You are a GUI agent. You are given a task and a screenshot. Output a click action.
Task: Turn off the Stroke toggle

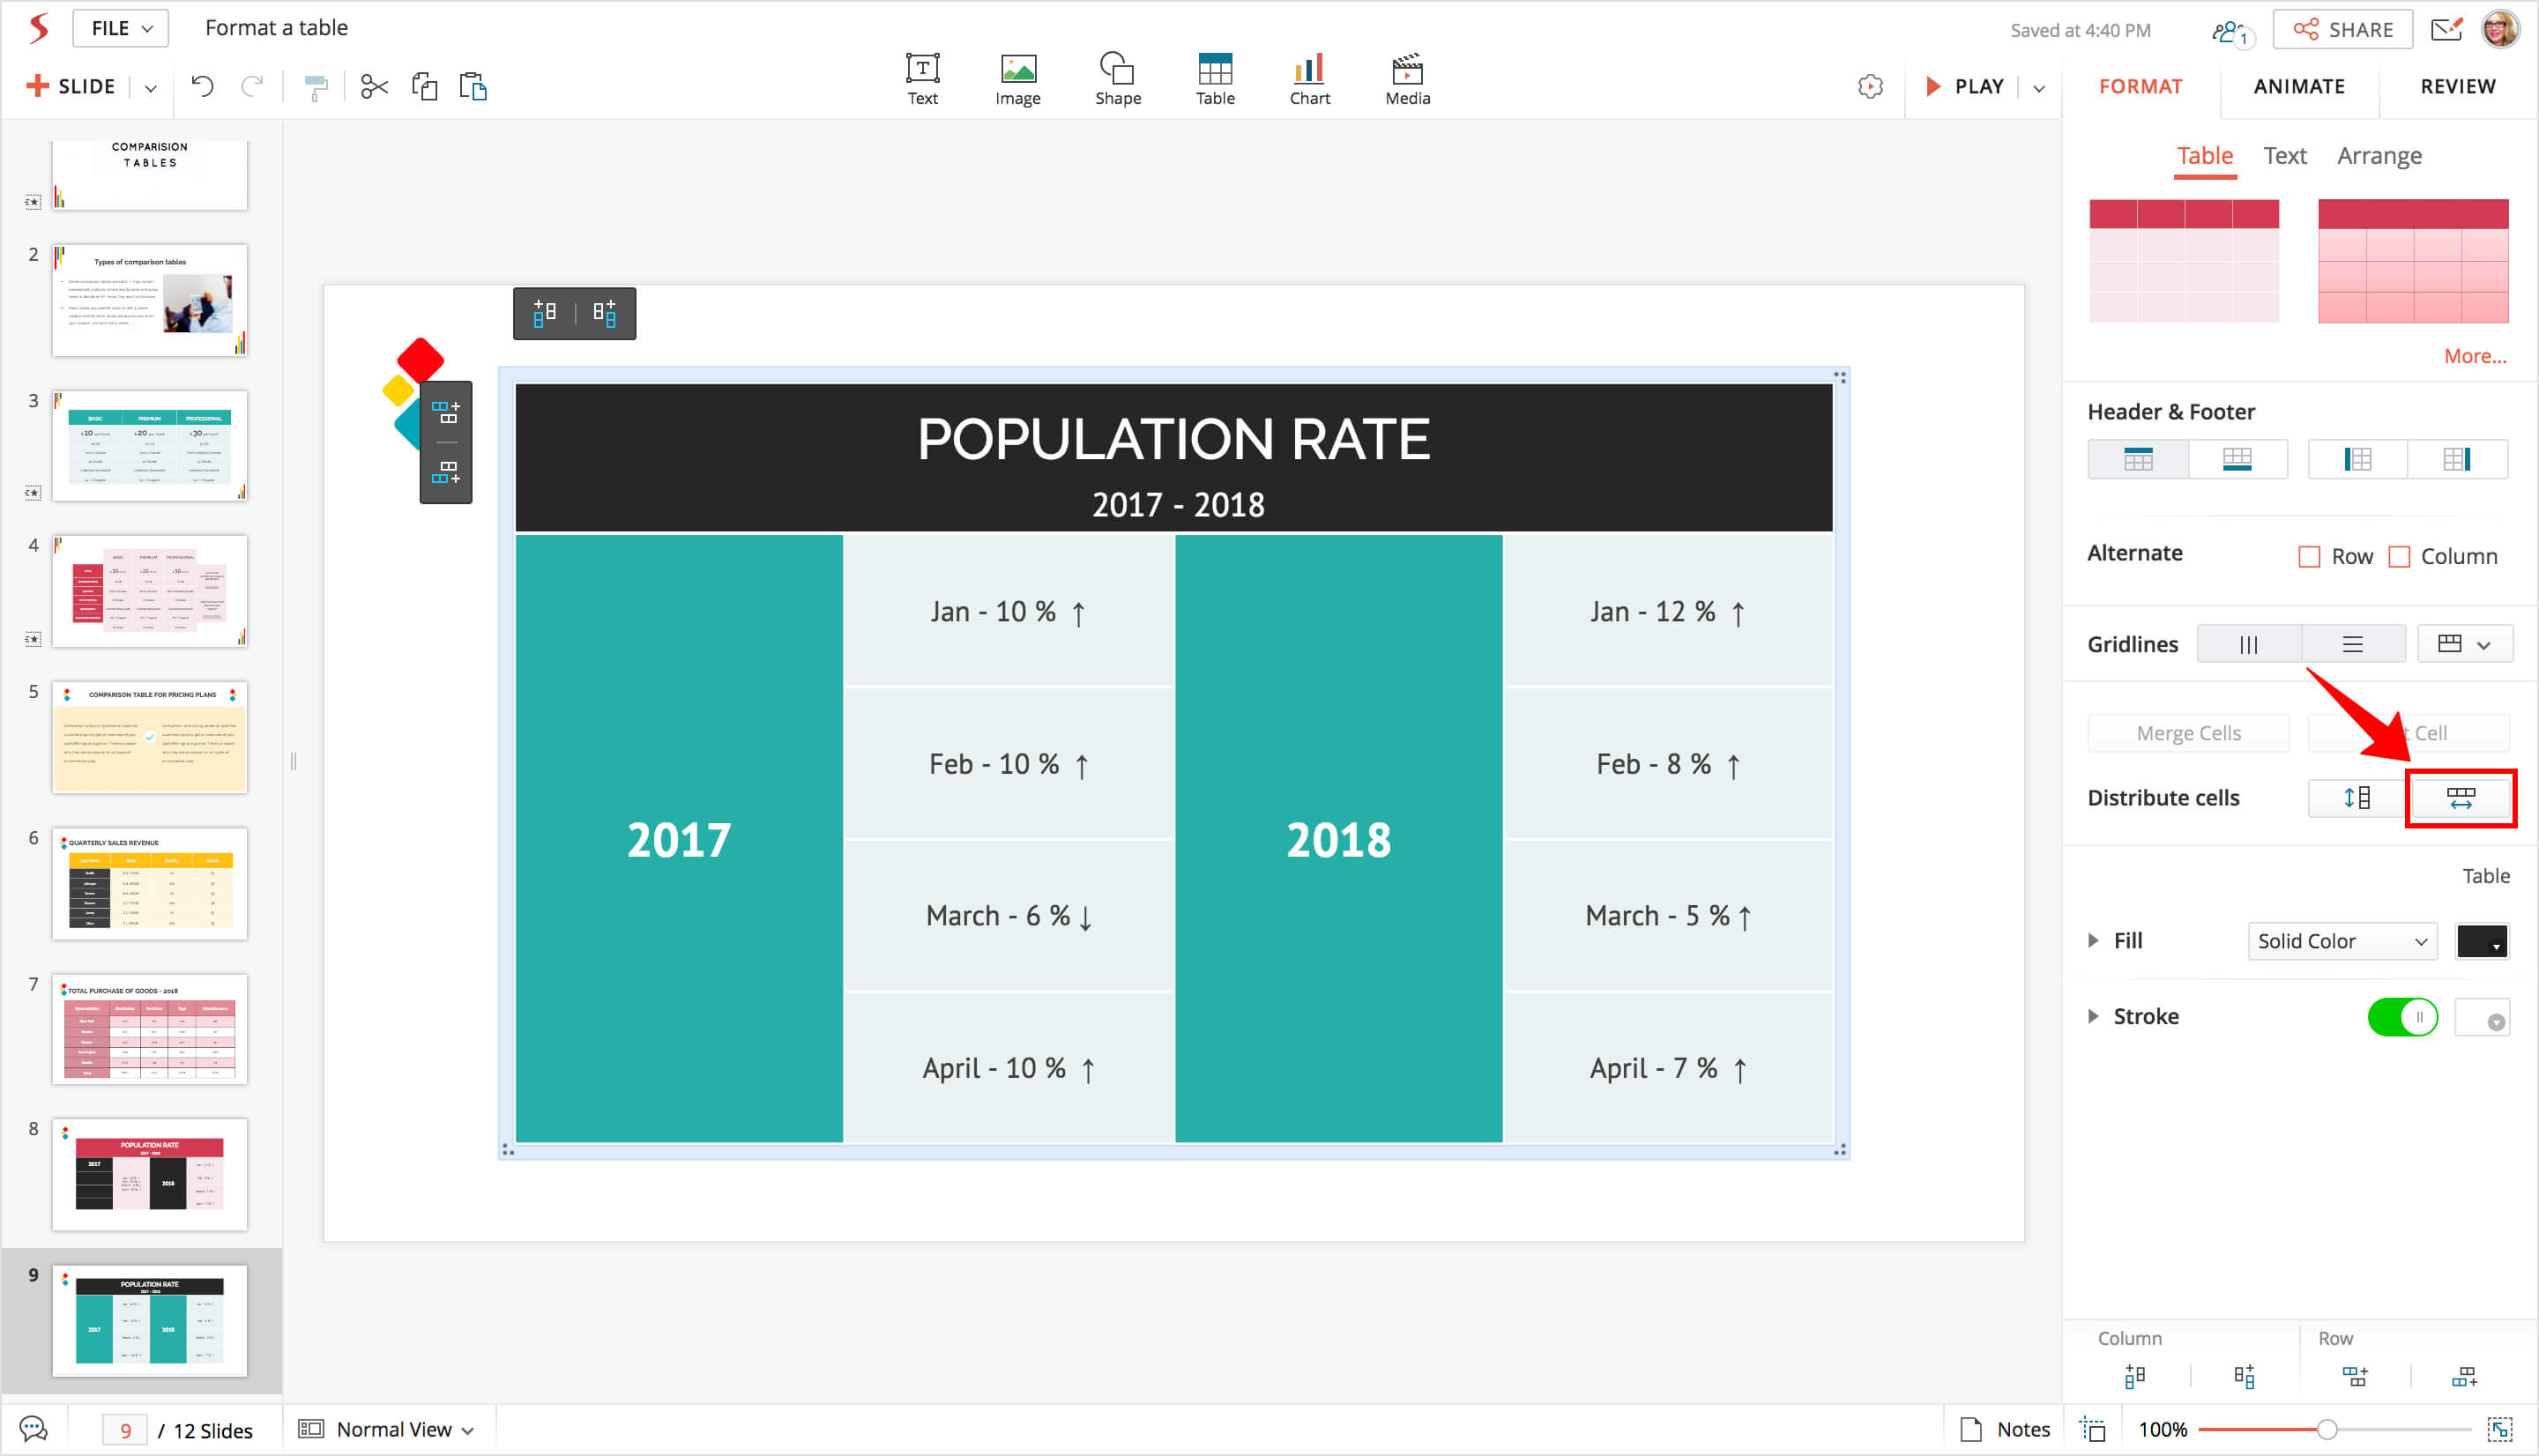point(2402,1017)
